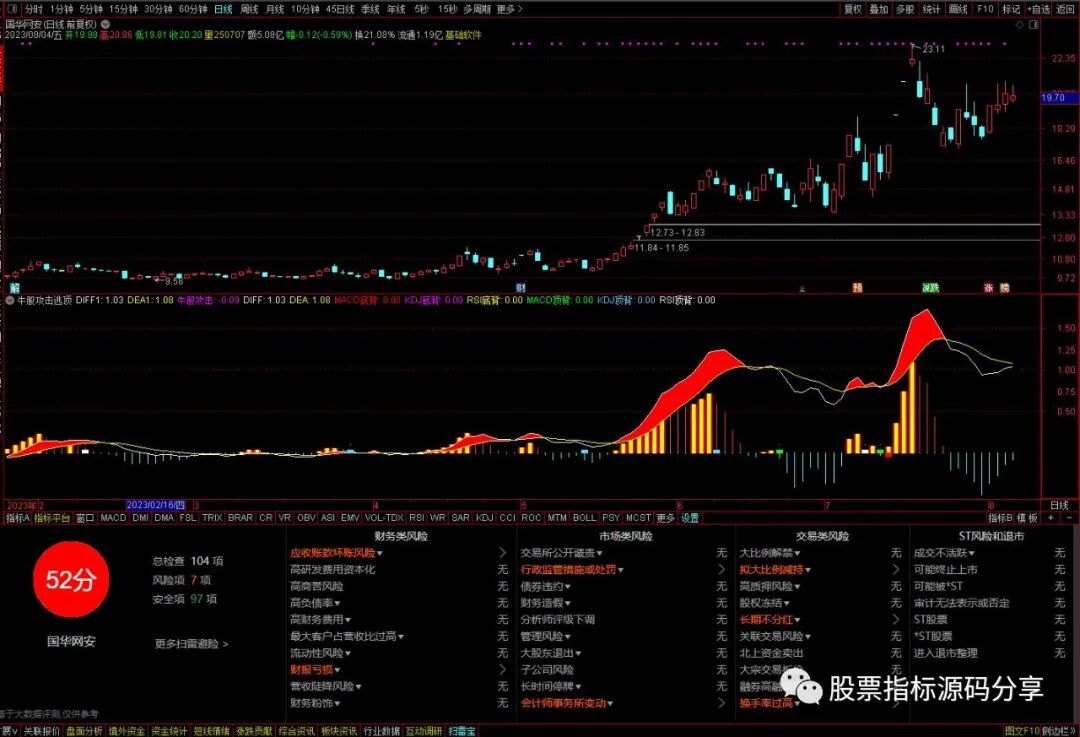Open 更多扫雷避险 link
The image size is (1080, 737).
point(191,644)
